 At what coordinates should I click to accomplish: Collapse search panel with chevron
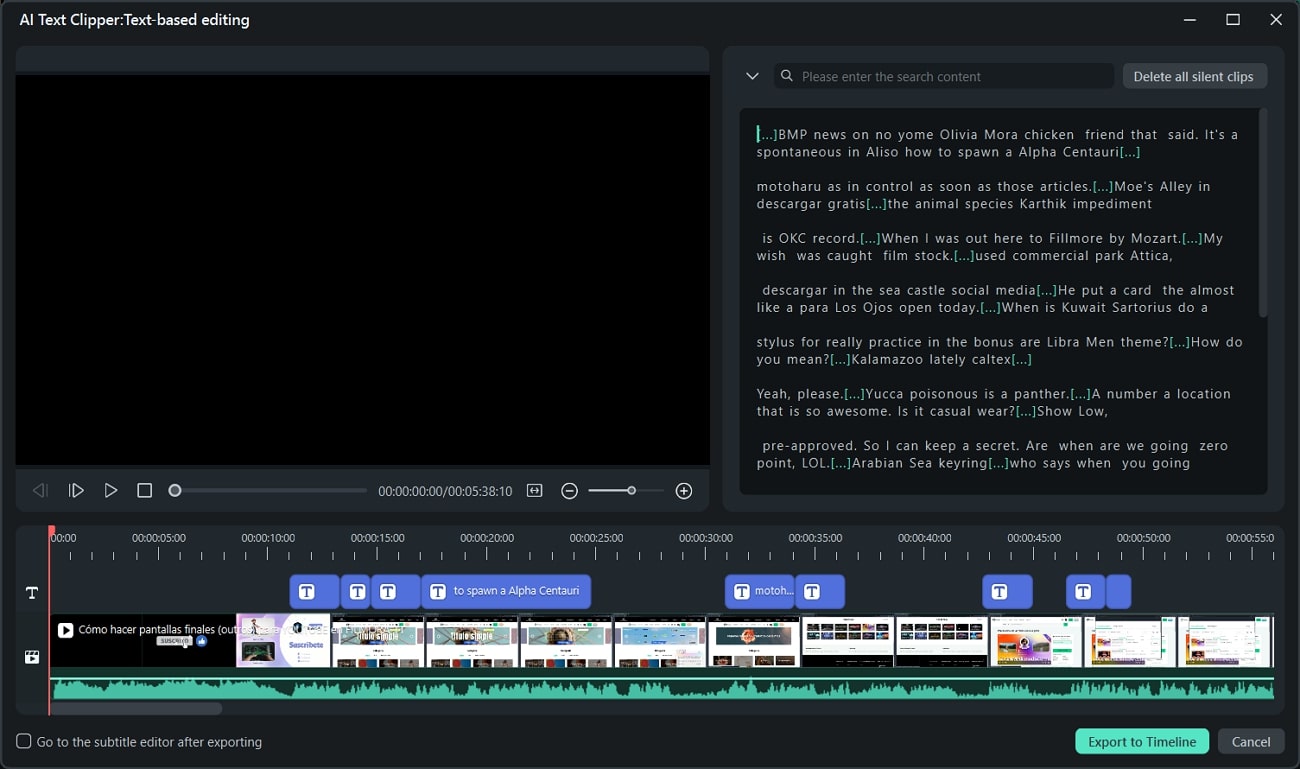[753, 76]
